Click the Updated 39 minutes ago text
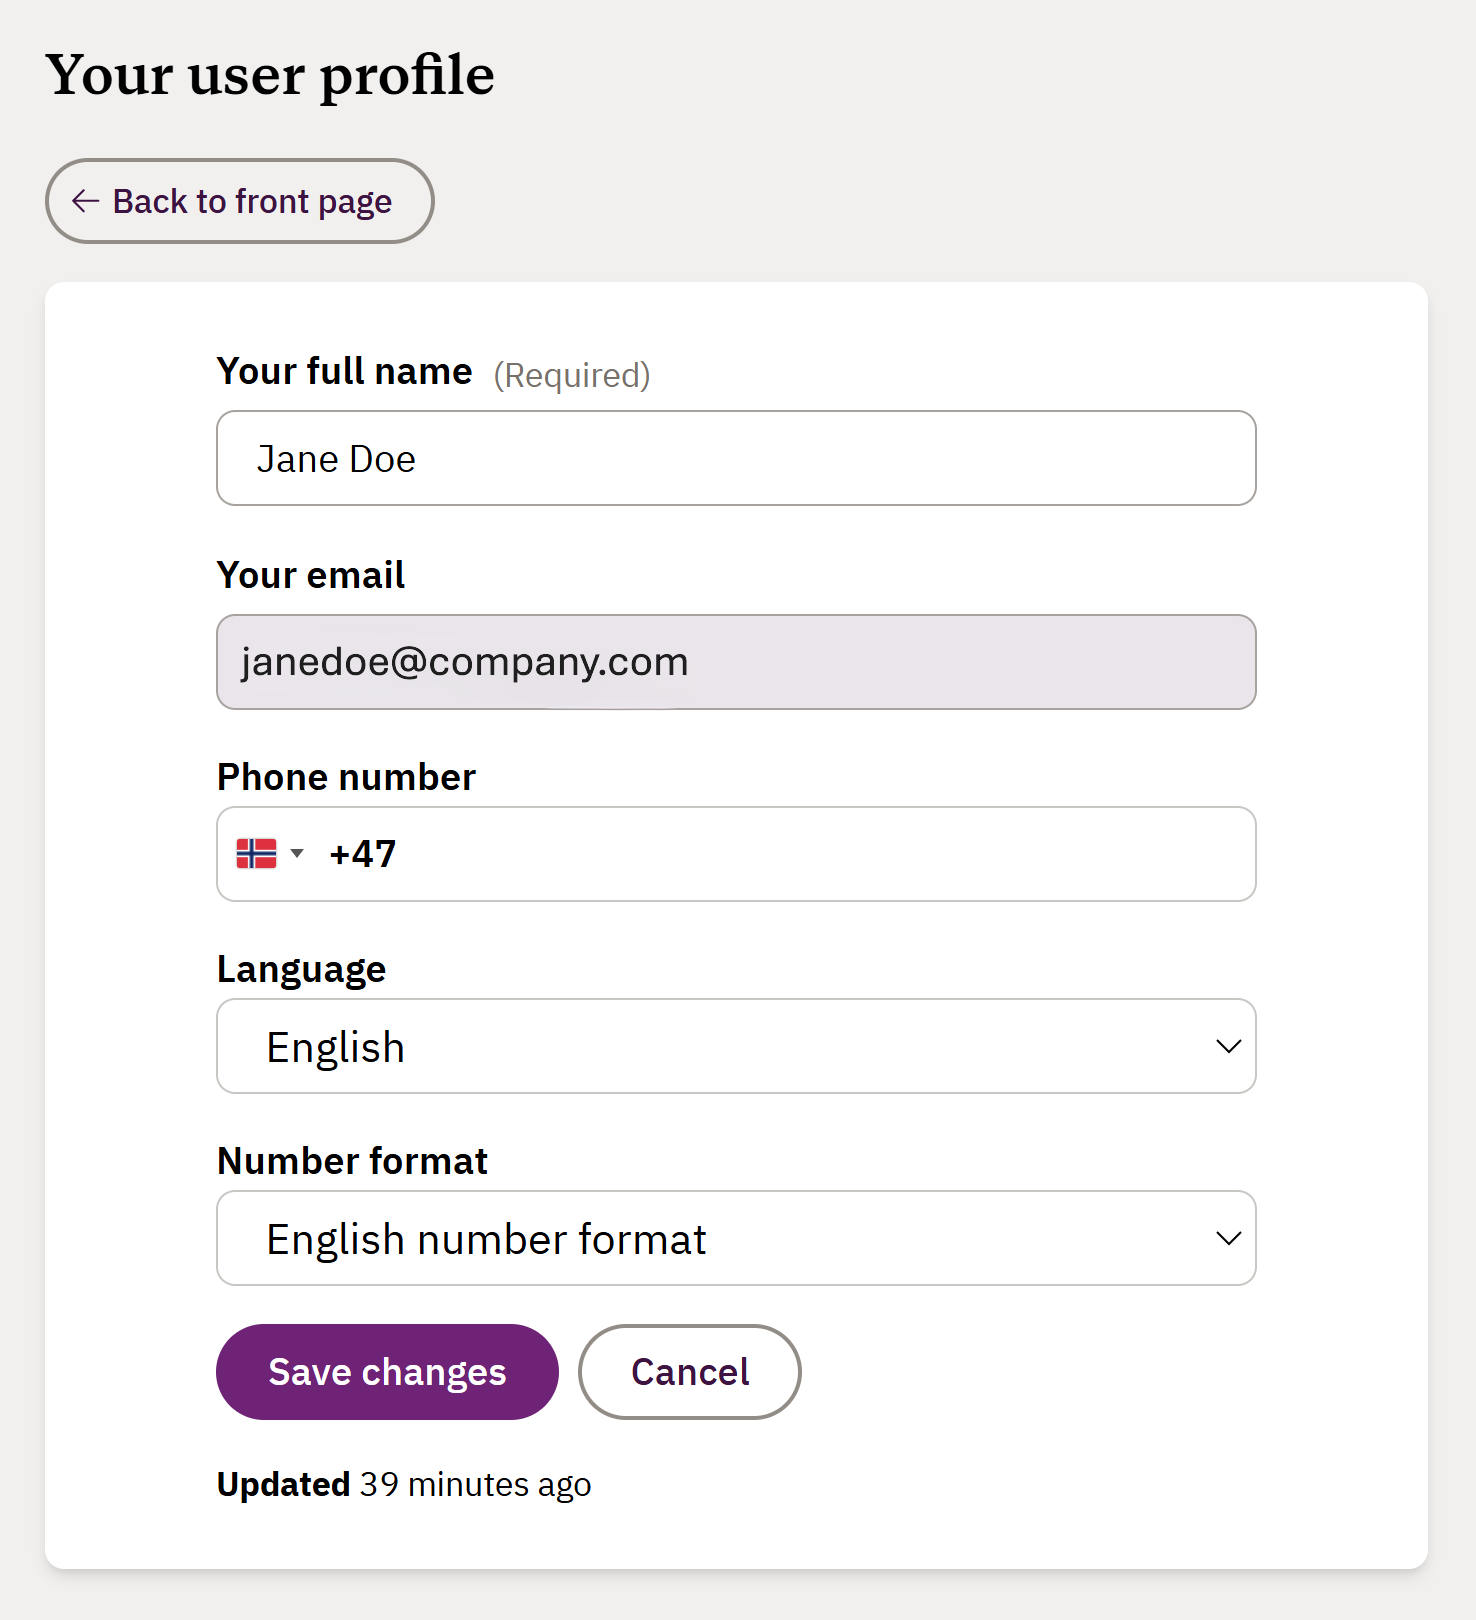The width and height of the screenshot is (1476, 1620). click(404, 1484)
